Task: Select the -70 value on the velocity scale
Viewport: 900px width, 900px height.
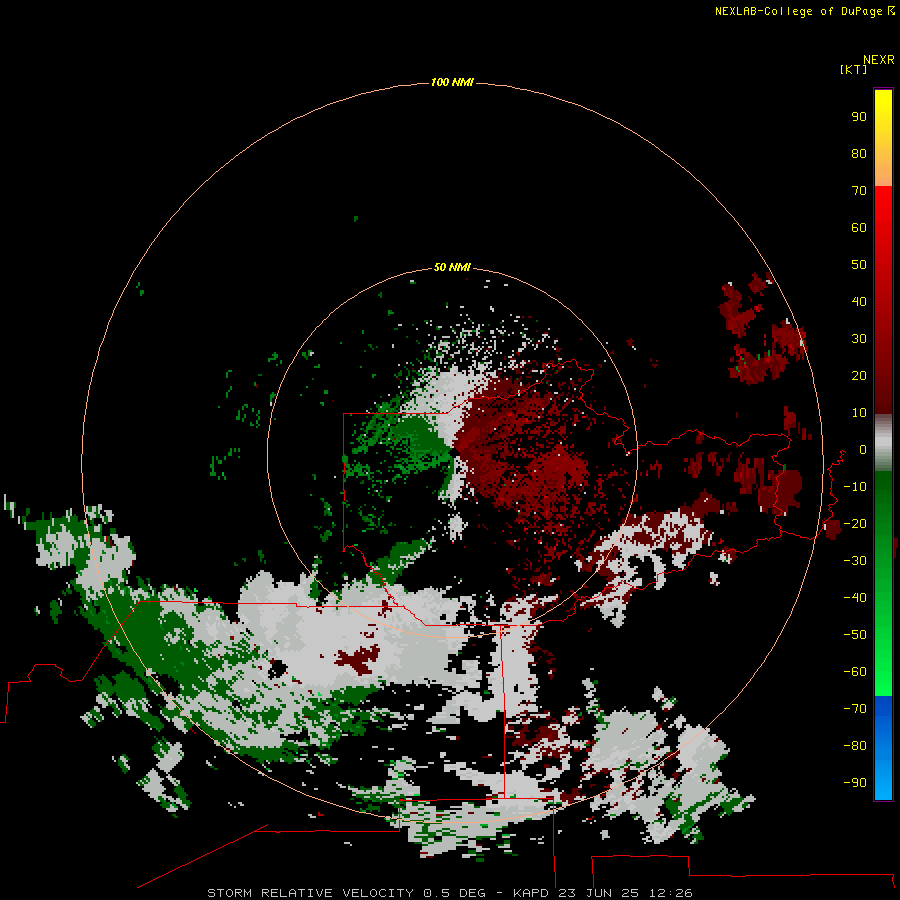Action: pyautogui.click(x=855, y=709)
